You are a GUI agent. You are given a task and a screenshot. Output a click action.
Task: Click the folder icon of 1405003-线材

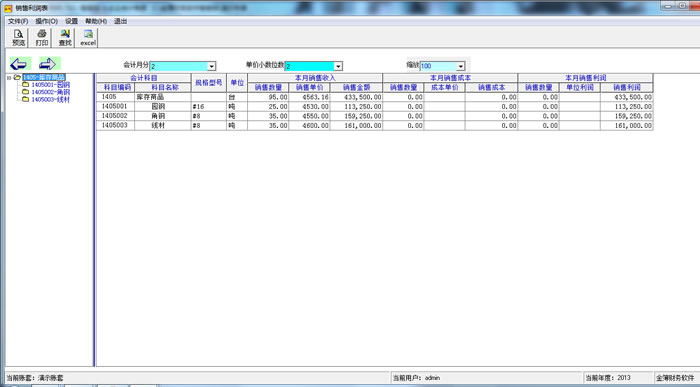pos(25,99)
